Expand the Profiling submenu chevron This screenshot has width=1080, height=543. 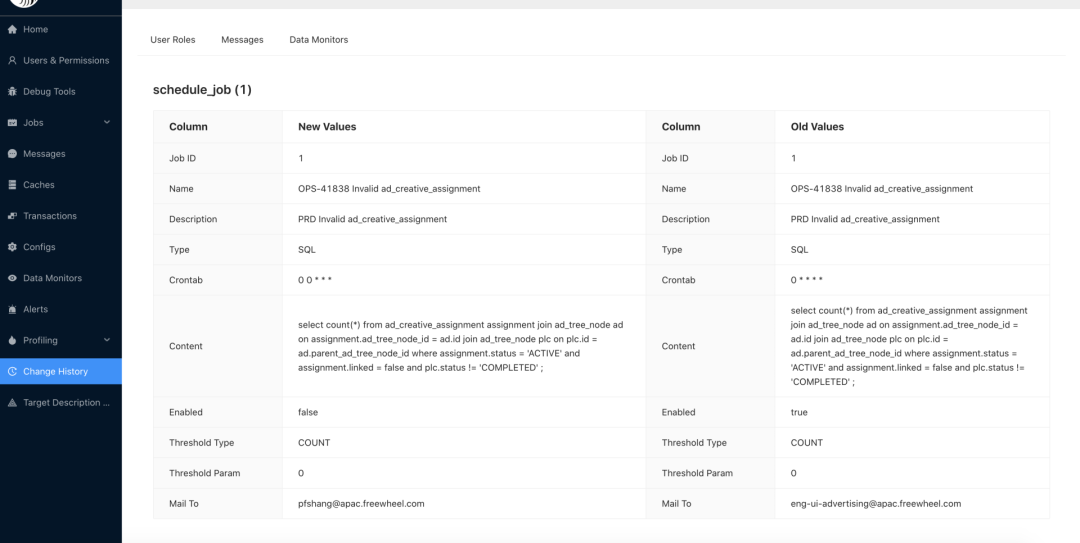[x=107, y=340]
